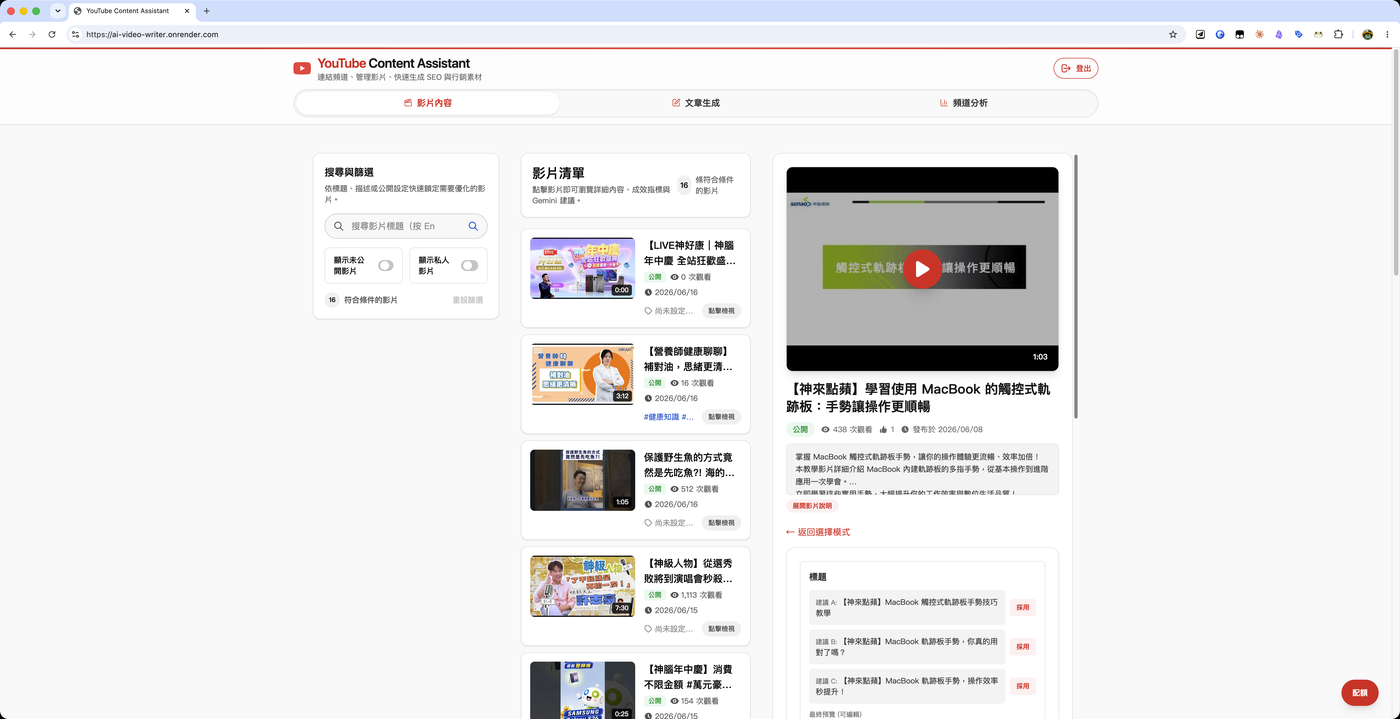The height and width of the screenshot is (719, 1400).
Task: Click tag icon on LIVE神好康 card
Action: (x=648, y=311)
